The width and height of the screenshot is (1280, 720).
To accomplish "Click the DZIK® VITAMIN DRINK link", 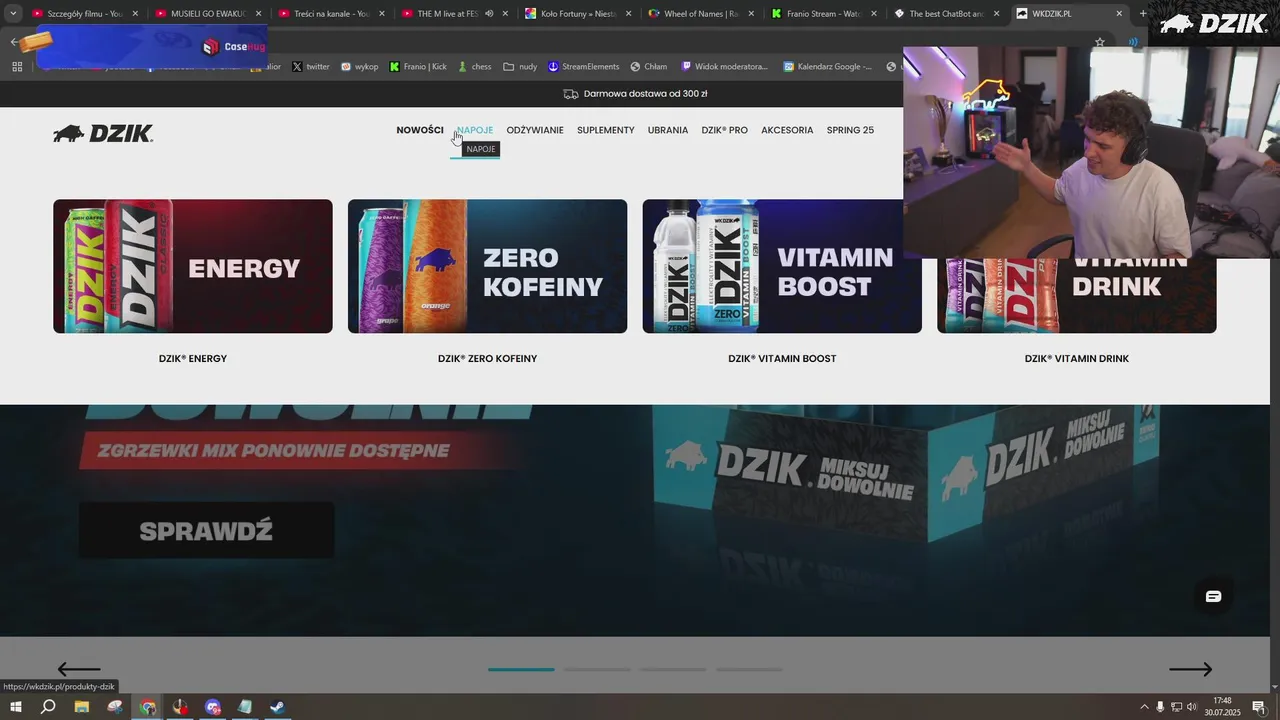I will tap(1077, 358).
